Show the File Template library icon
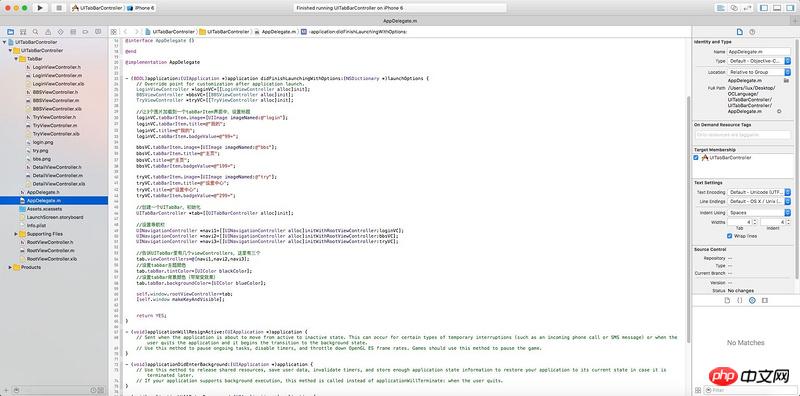 pyautogui.click(x=728, y=301)
